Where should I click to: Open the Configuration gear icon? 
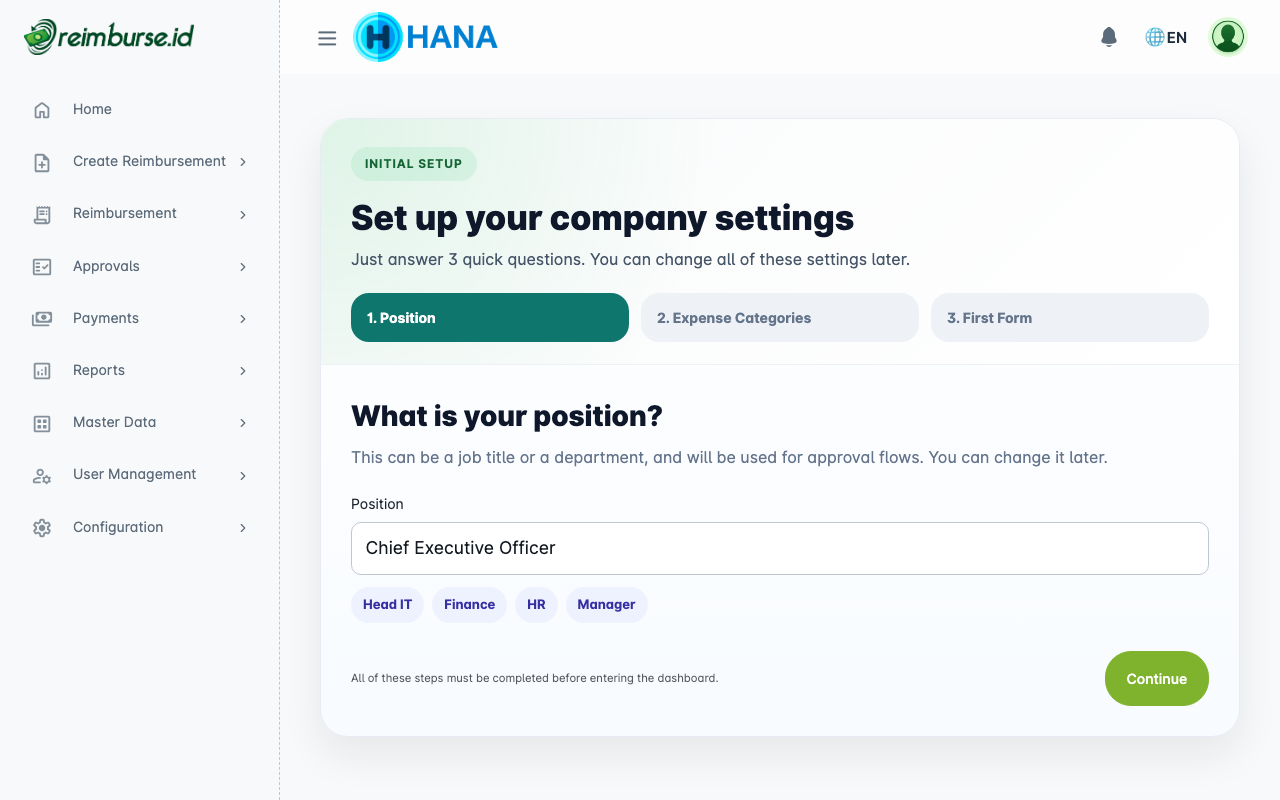[41, 527]
